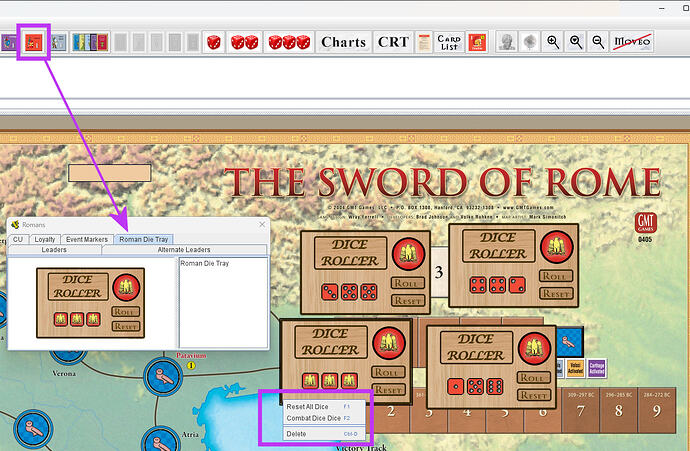Click Reset on the palette dice roller
Image resolution: width=690 pixels, height=451 pixels.
(x=125, y=326)
